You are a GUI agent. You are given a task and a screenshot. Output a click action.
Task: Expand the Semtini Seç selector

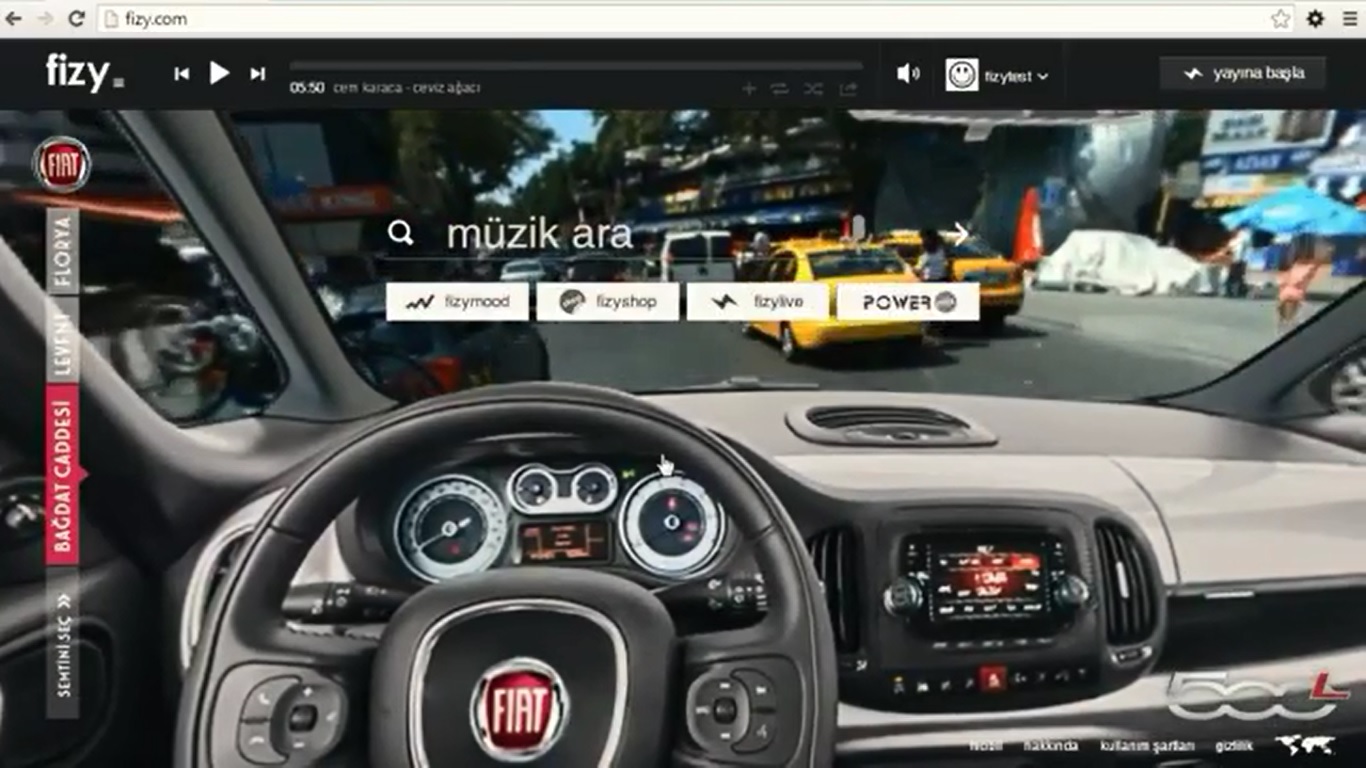click(x=62, y=642)
